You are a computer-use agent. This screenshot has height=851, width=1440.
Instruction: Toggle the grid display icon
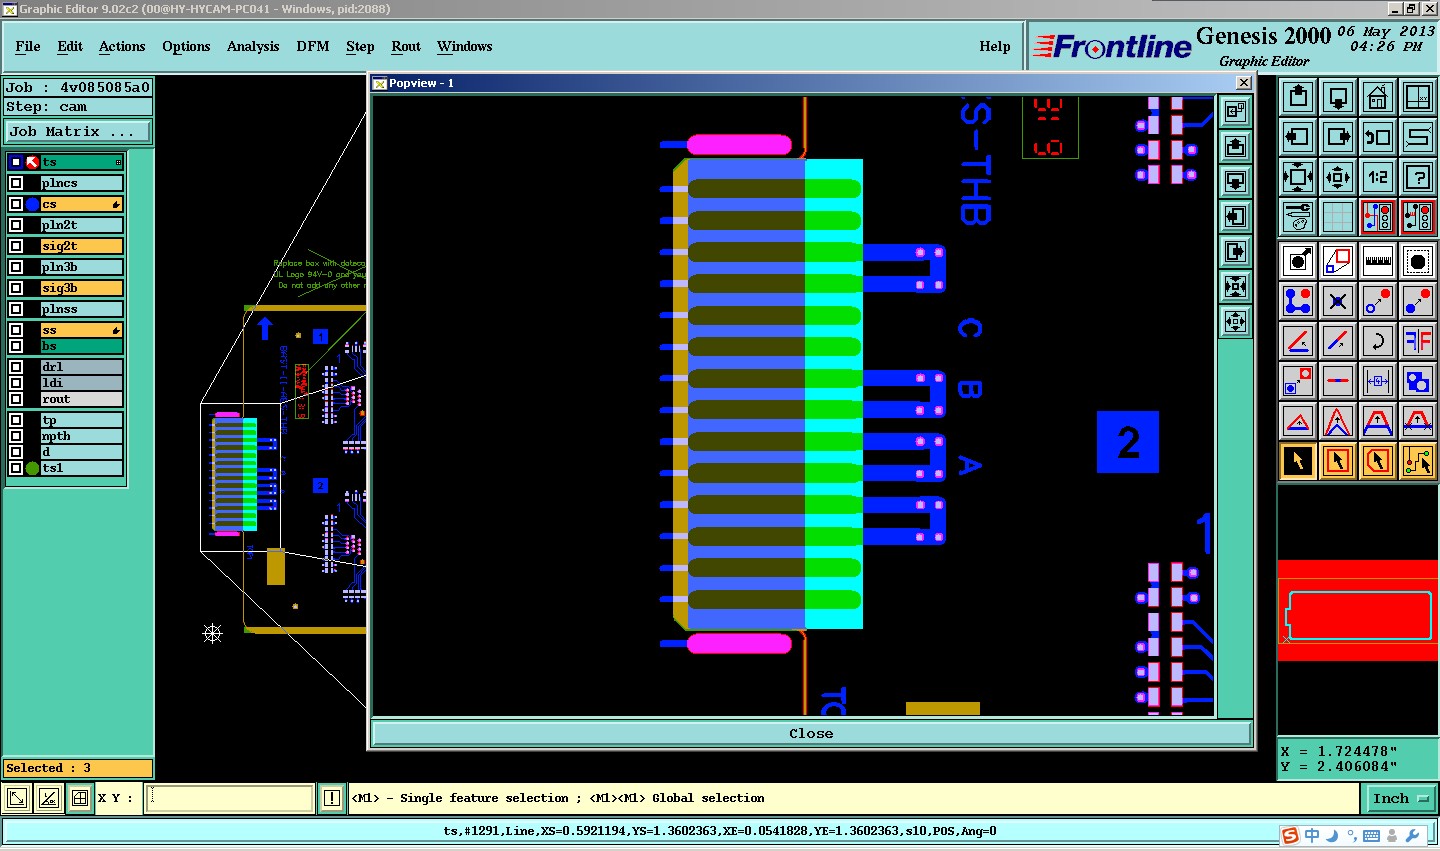tap(1338, 217)
